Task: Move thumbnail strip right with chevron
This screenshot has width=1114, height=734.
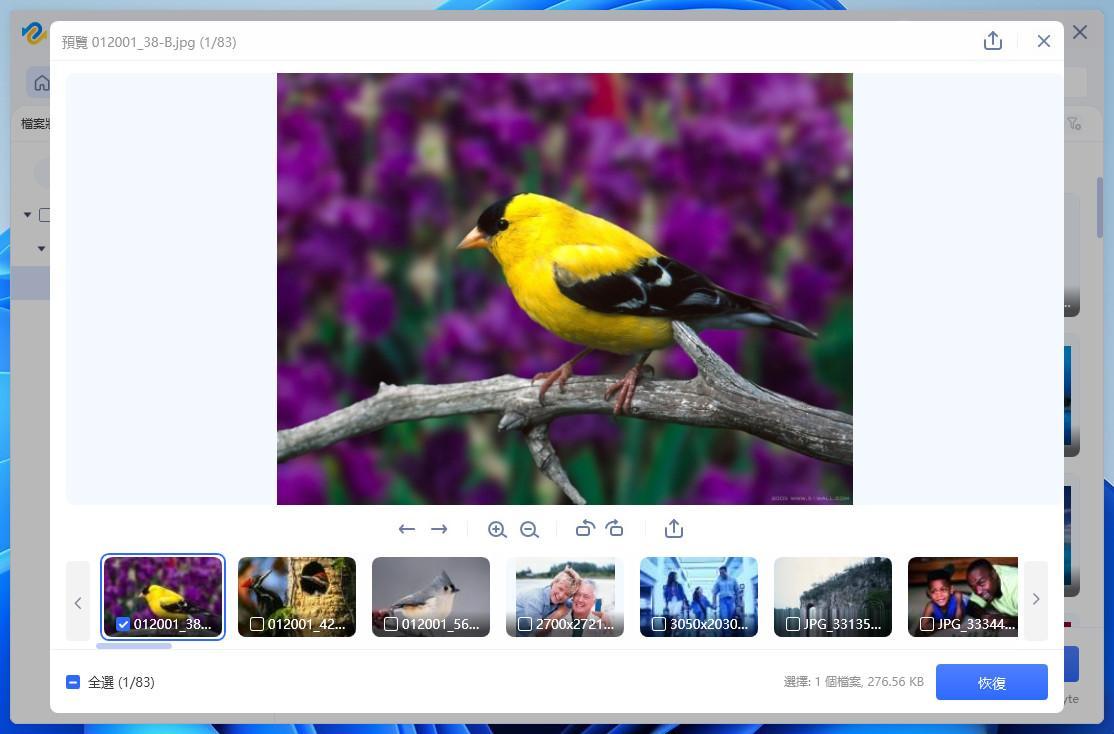Action: click(1036, 600)
